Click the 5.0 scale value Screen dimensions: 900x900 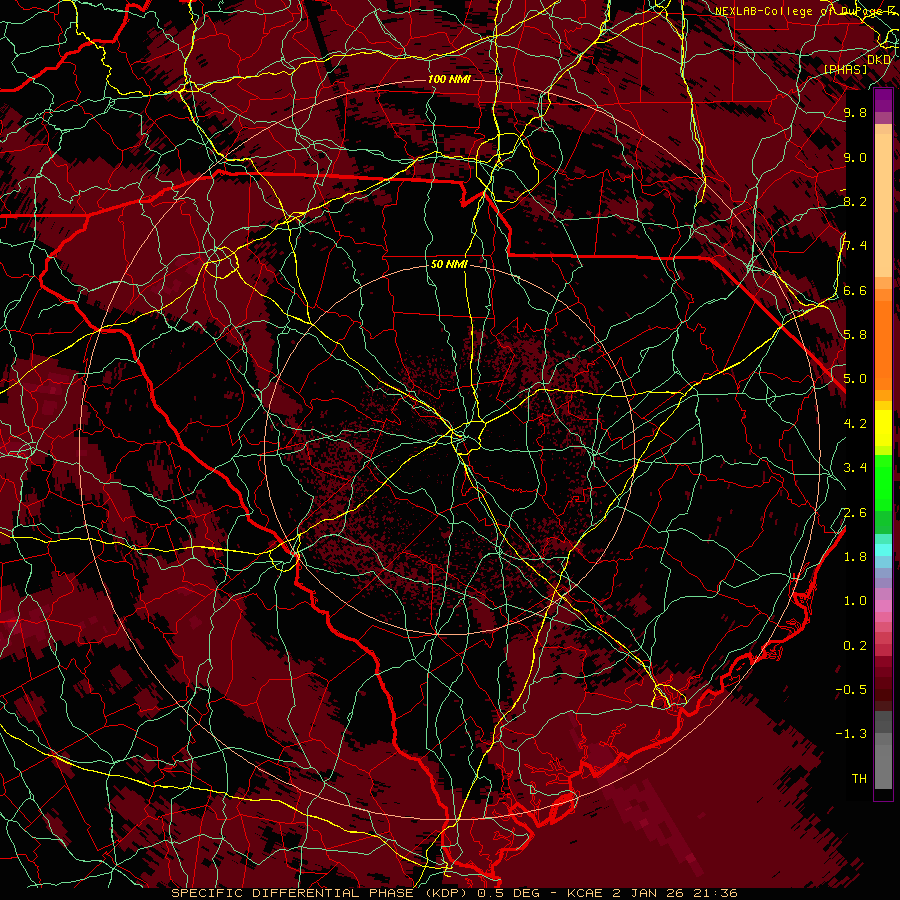855,379
